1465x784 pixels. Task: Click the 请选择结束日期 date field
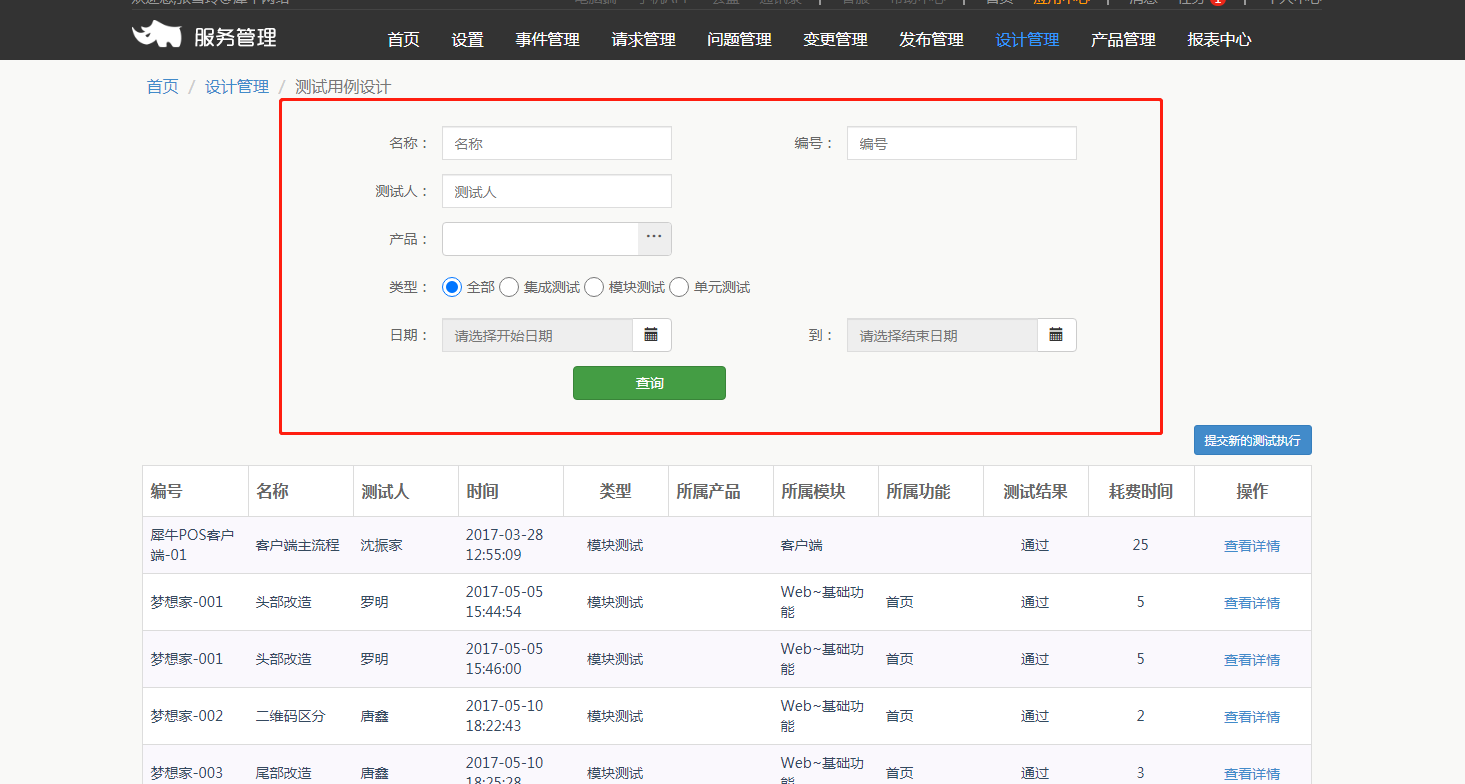pyautogui.click(x=942, y=335)
